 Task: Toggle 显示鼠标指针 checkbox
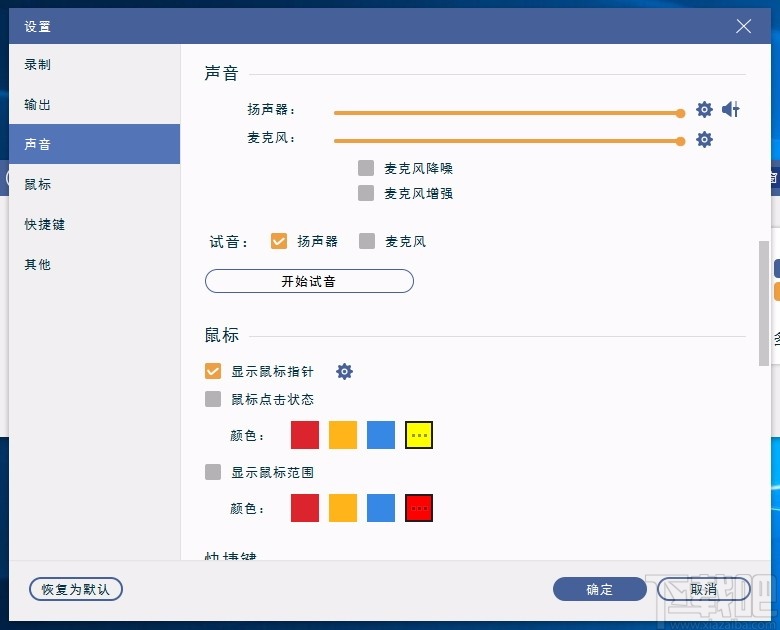pyautogui.click(x=213, y=371)
